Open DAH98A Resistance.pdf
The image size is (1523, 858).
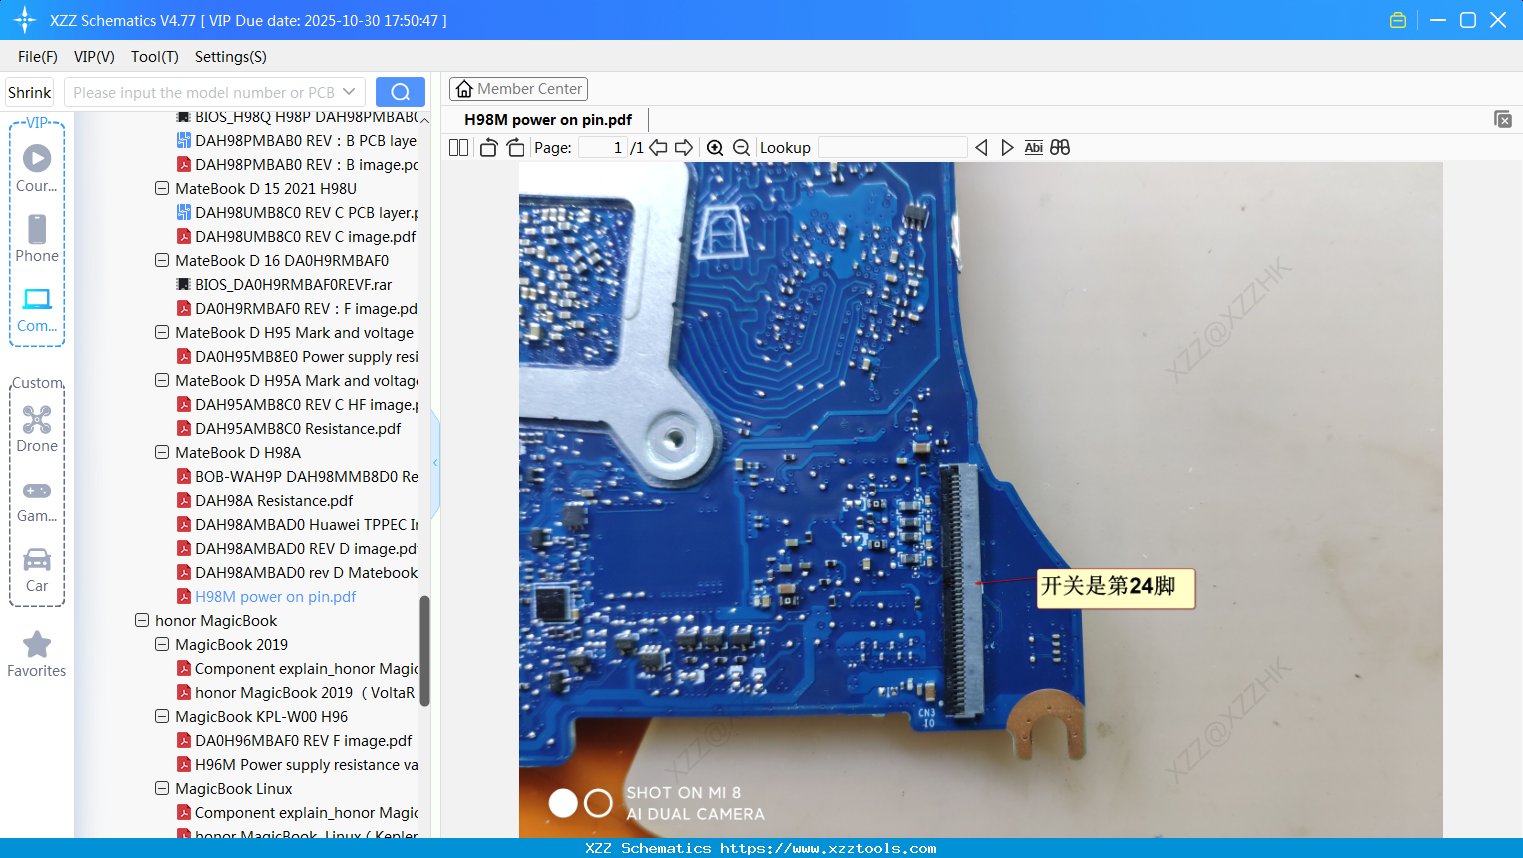265,500
